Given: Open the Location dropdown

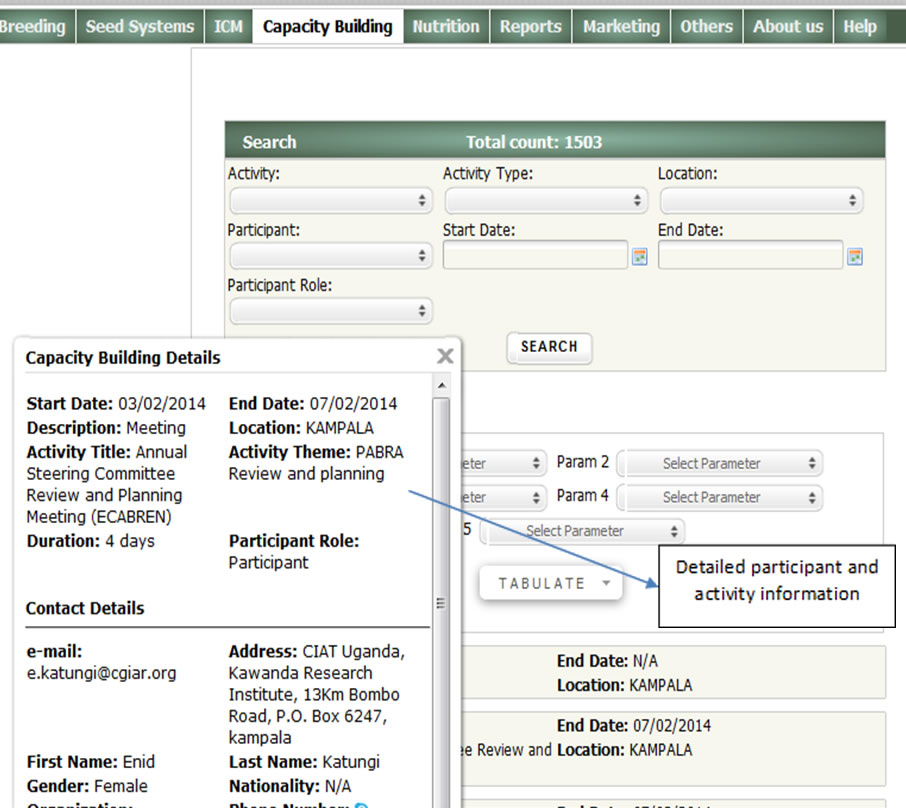Looking at the screenshot, I should tap(760, 201).
